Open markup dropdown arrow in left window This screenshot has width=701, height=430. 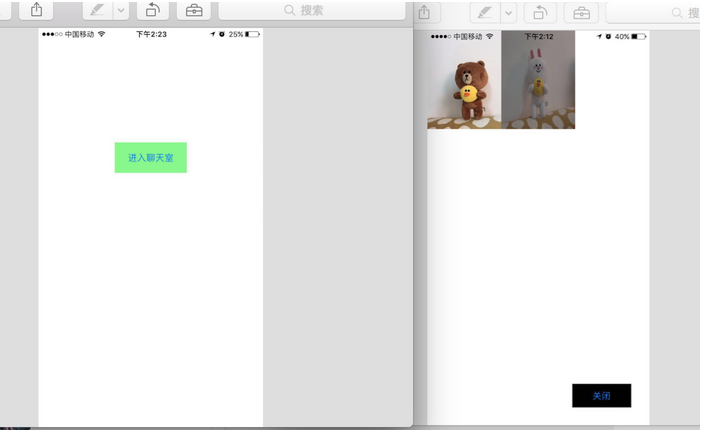tap(121, 10)
